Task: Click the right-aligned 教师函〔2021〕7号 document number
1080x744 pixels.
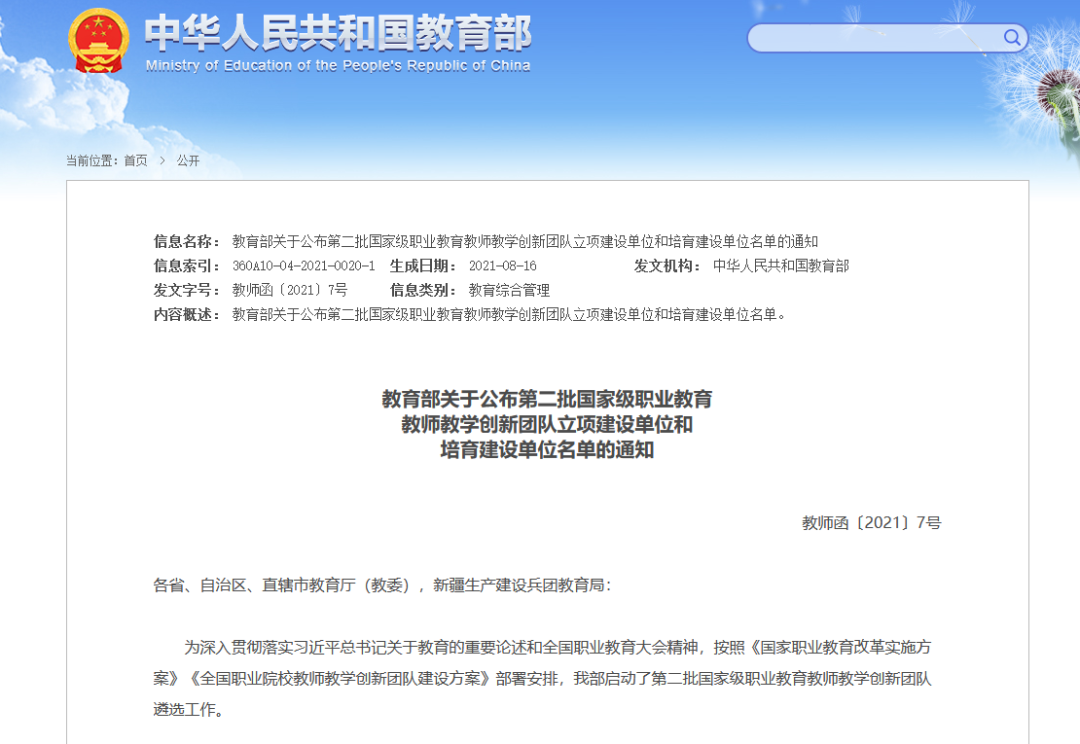Action: [x=871, y=523]
